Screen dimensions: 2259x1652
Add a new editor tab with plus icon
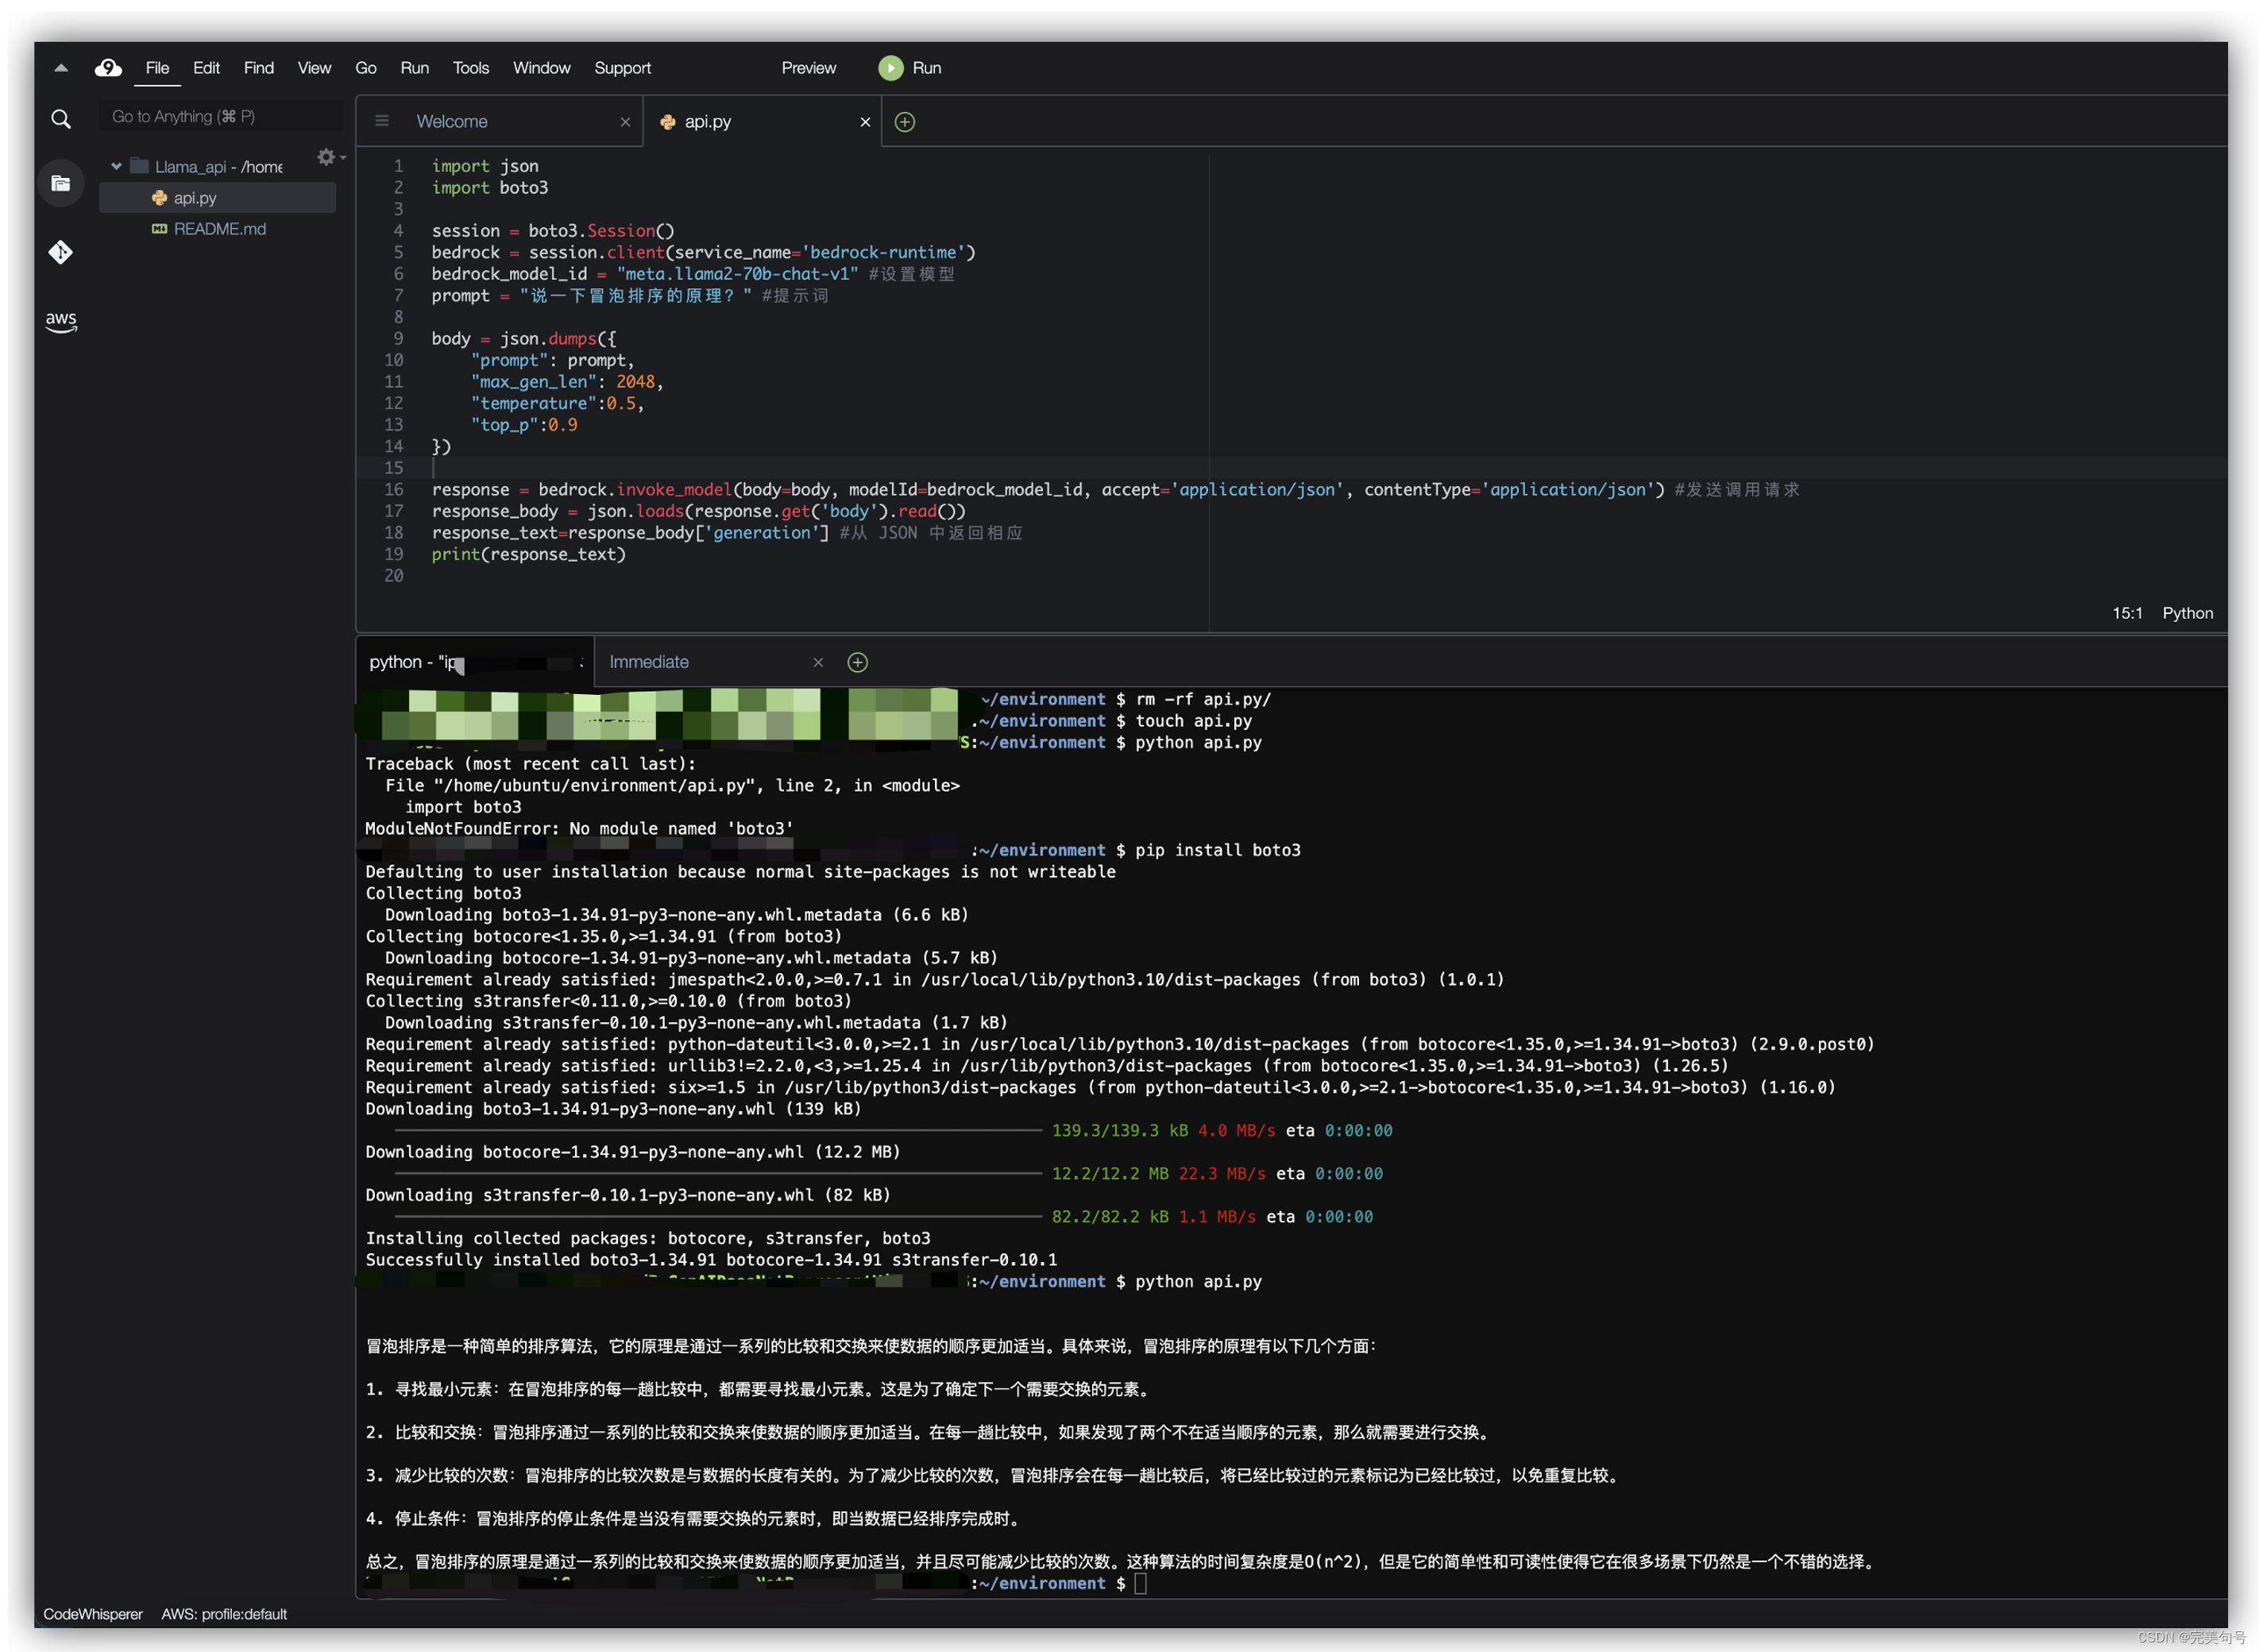pyautogui.click(x=904, y=122)
